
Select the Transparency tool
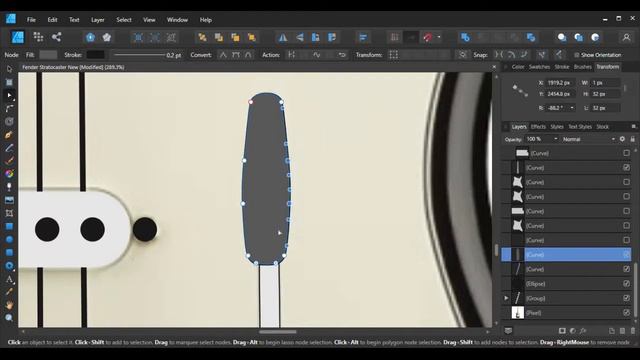click(x=9, y=187)
